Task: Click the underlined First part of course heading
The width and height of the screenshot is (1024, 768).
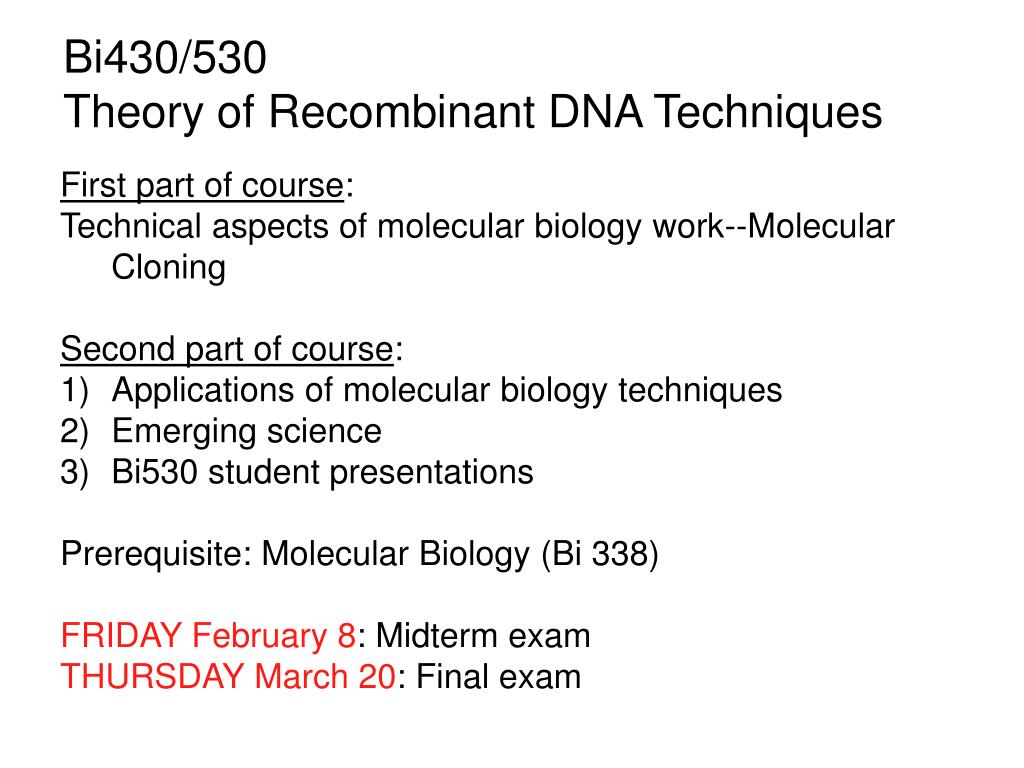Action: (x=202, y=185)
